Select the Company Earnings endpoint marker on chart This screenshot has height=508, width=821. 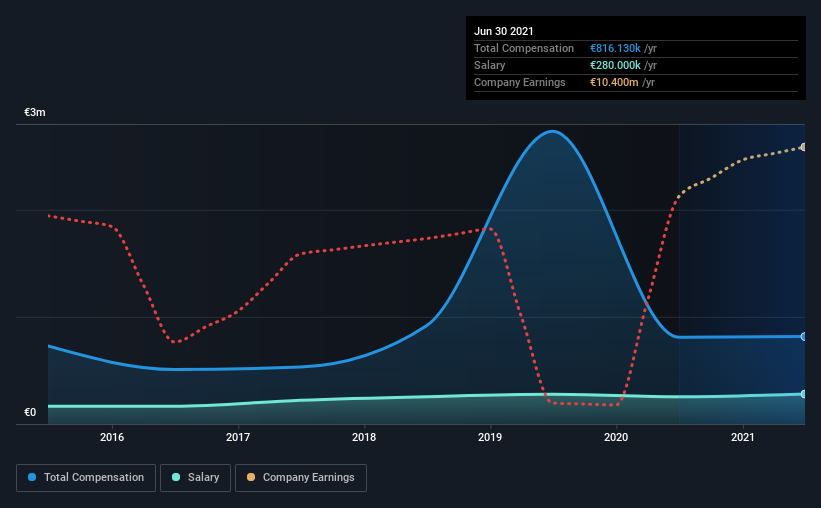tap(803, 147)
